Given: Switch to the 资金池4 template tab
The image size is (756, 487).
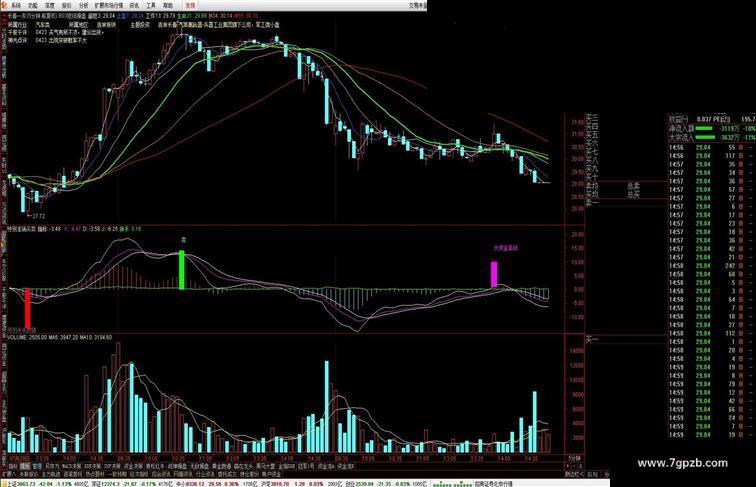Looking at the screenshot, I should pyautogui.click(x=326, y=467).
